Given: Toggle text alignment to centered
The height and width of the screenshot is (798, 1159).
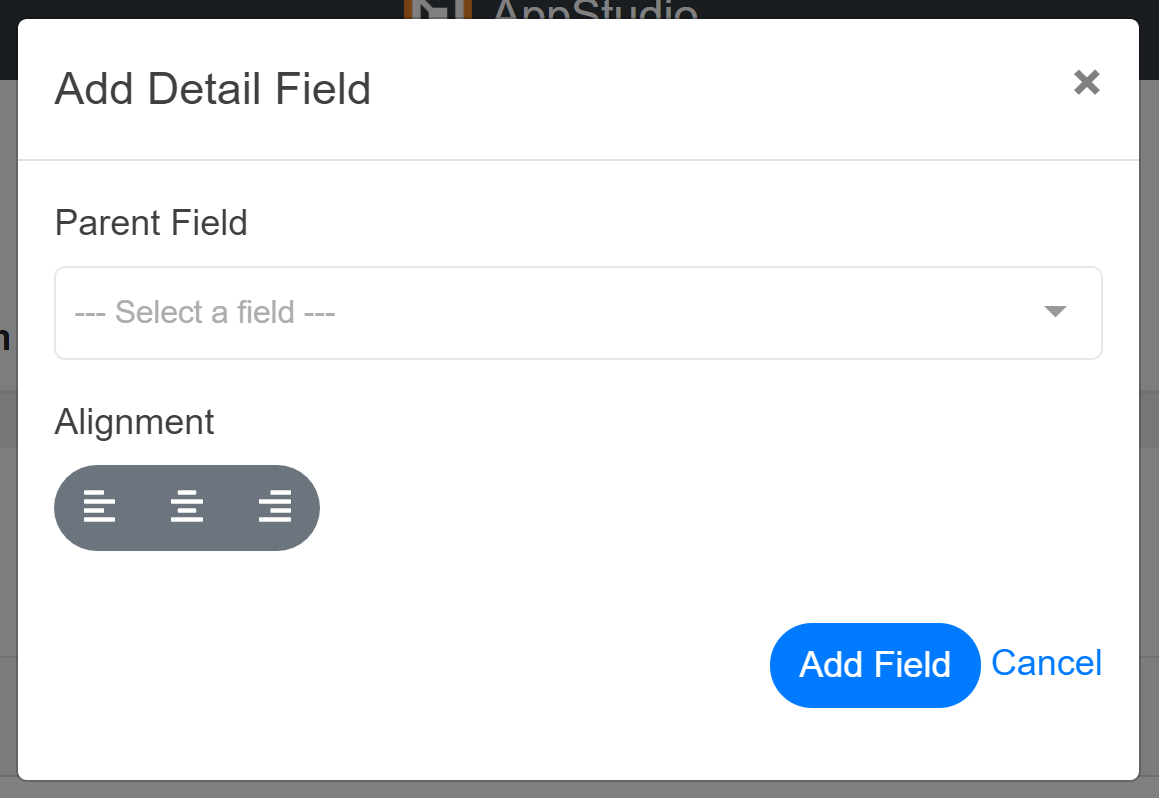Looking at the screenshot, I should [x=187, y=507].
